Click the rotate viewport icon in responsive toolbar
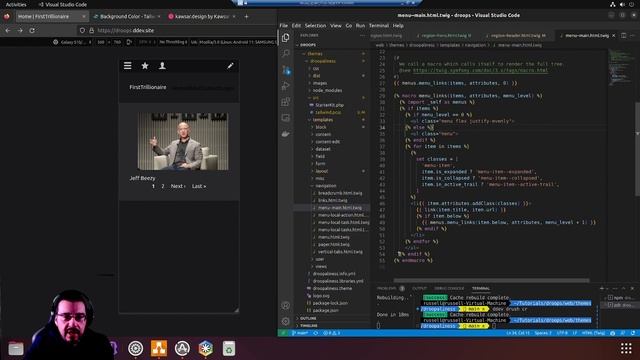Viewport: 640px width, 360px height. (x=129, y=42)
